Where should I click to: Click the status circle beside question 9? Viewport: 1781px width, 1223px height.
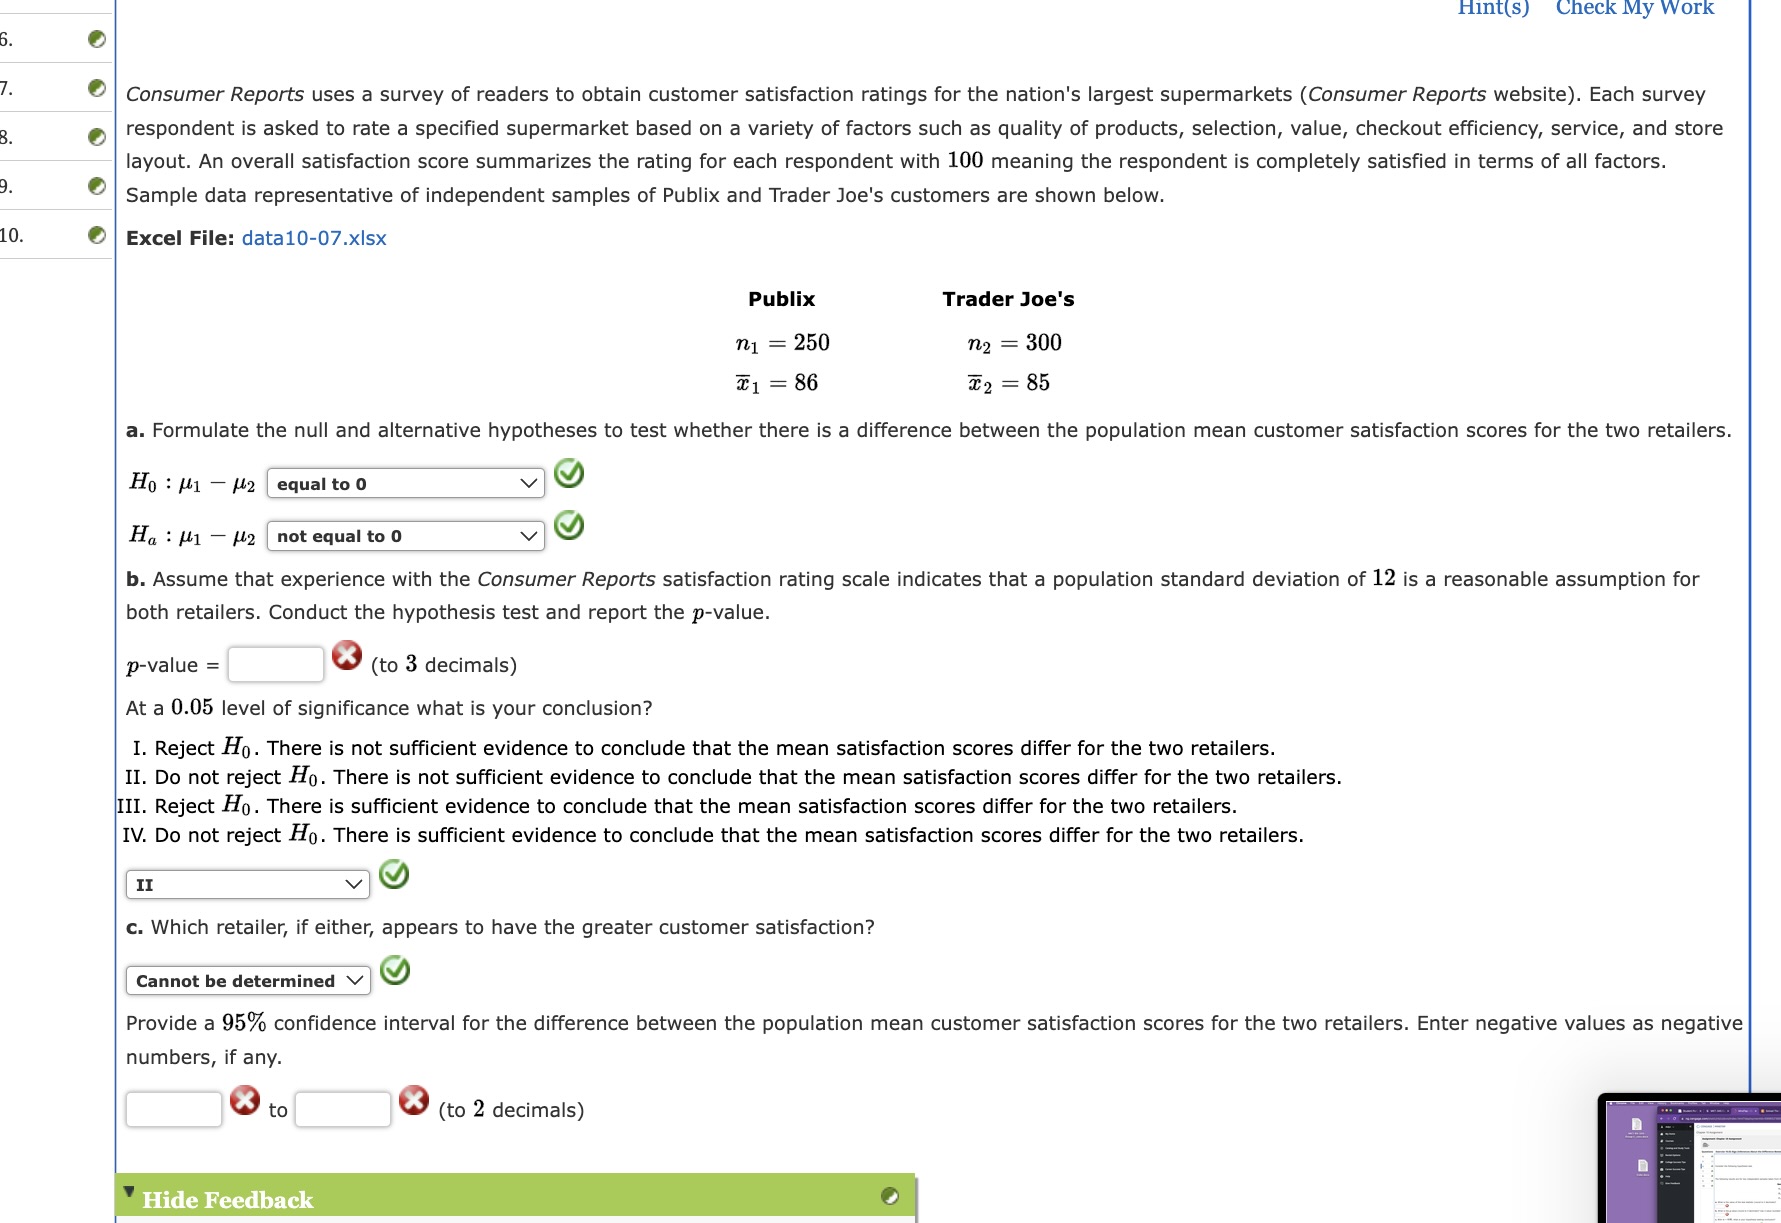point(94,184)
